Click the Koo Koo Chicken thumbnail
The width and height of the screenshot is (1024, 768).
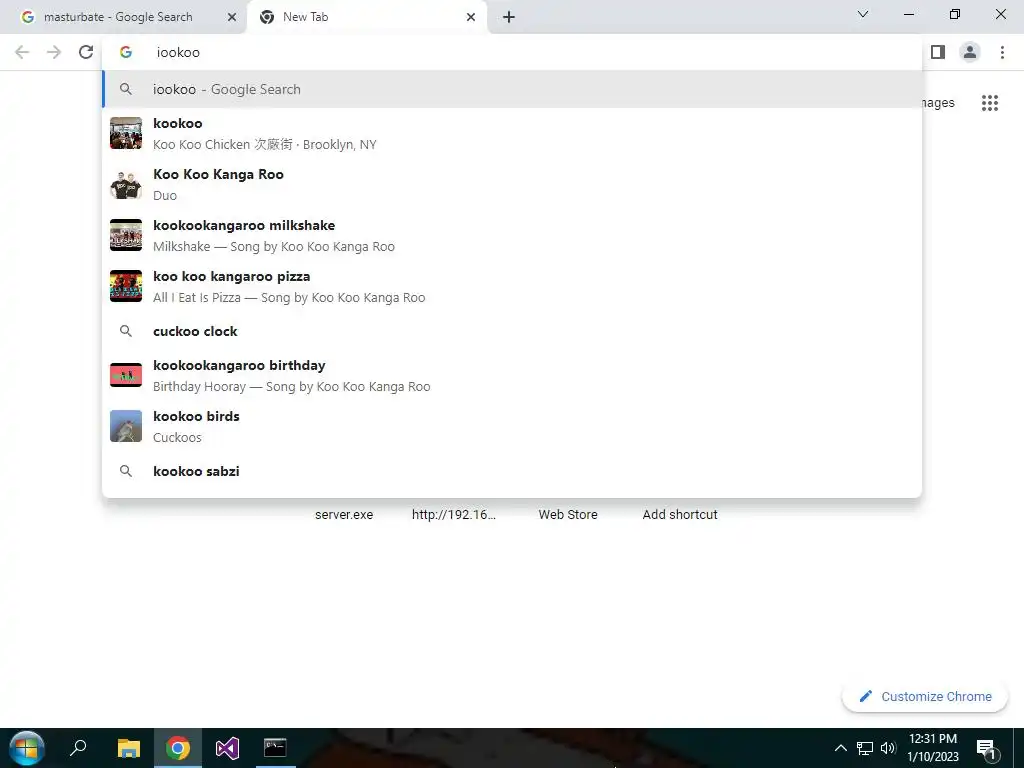click(x=126, y=133)
